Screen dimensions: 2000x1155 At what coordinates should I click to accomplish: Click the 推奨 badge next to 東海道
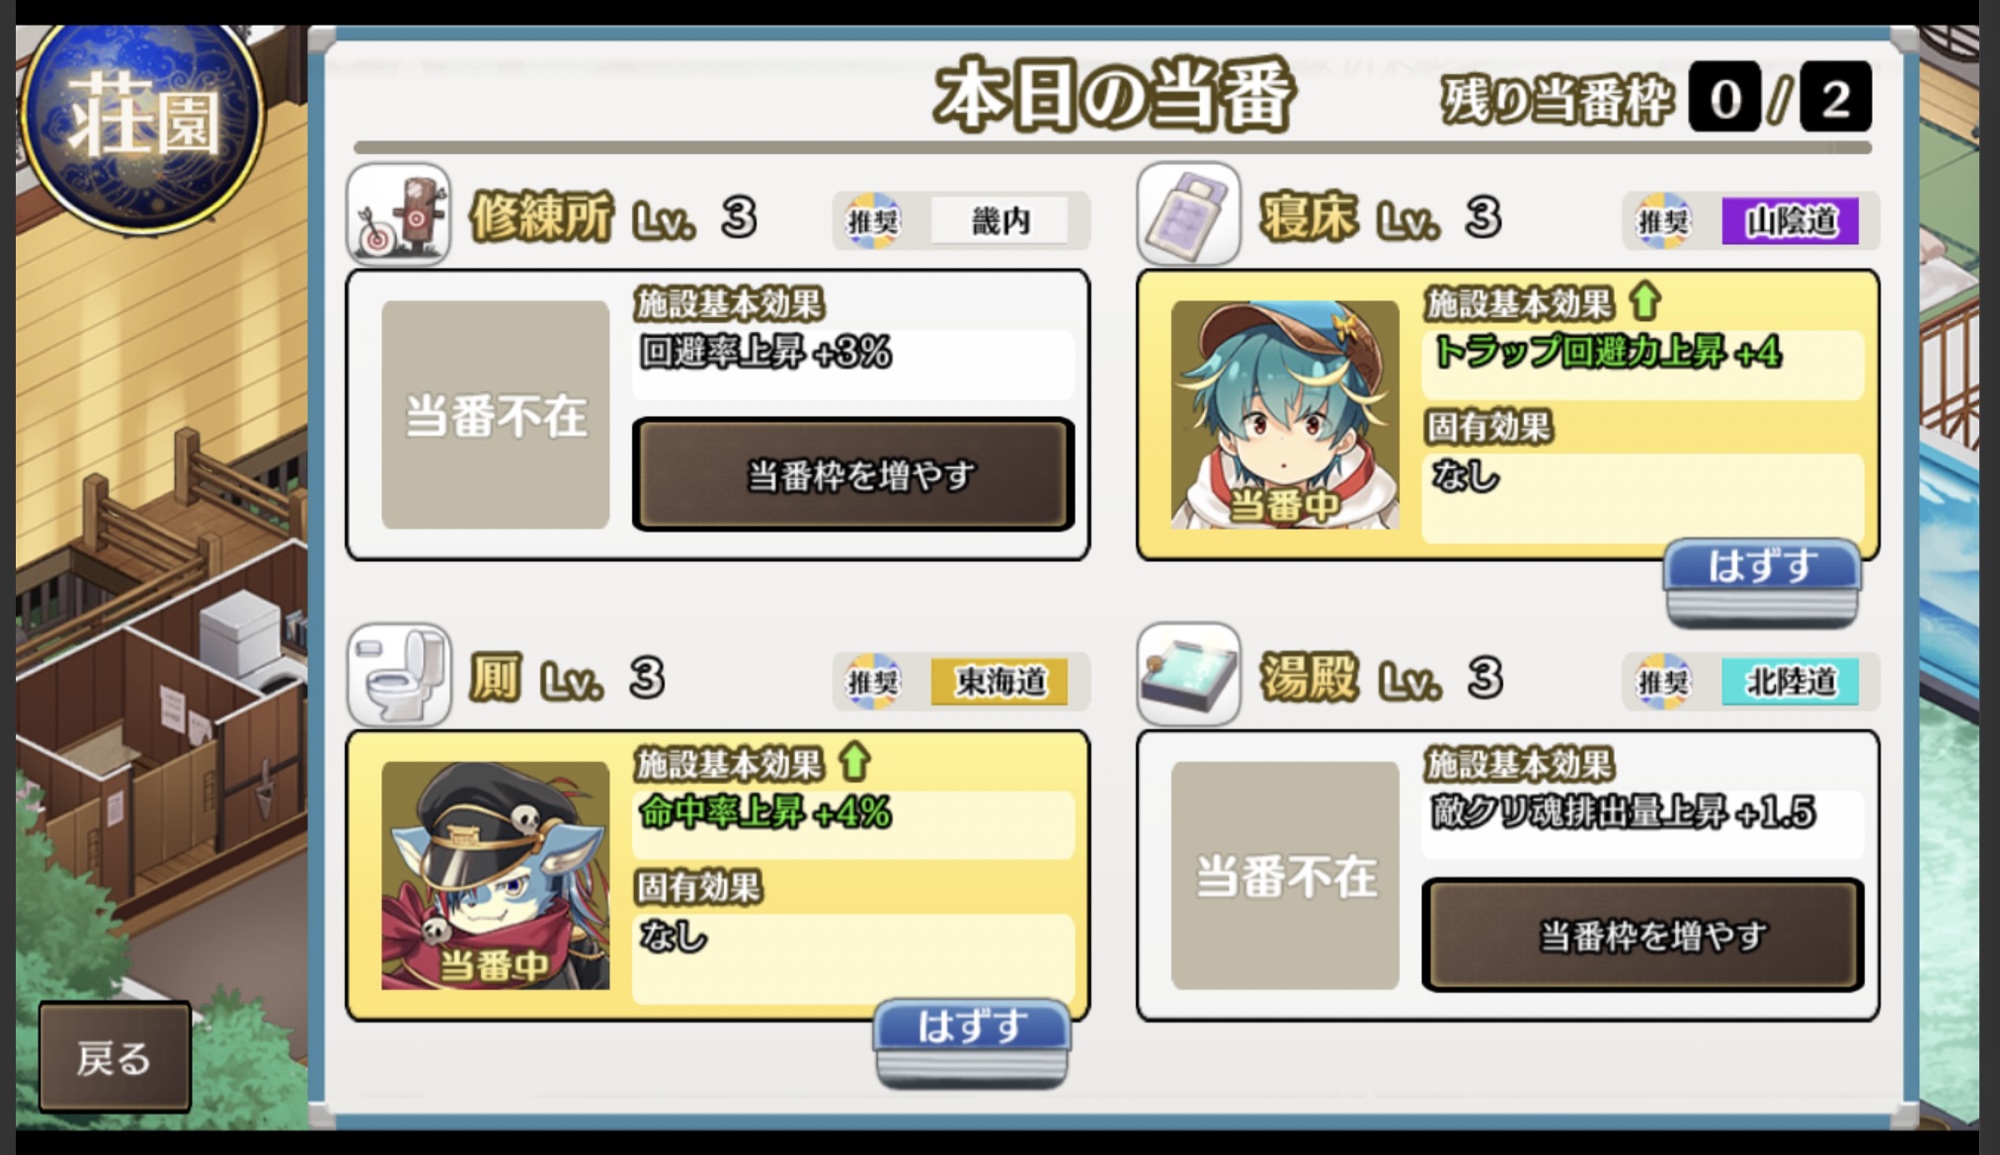click(872, 682)
